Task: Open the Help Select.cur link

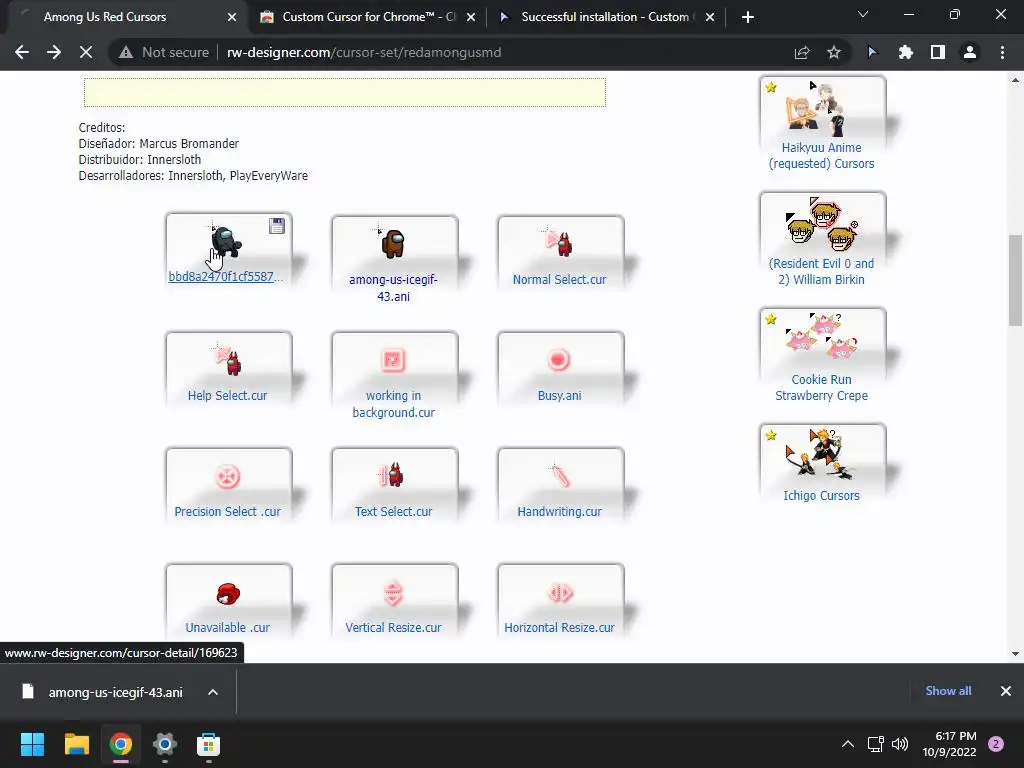Action: pos(227,396)
